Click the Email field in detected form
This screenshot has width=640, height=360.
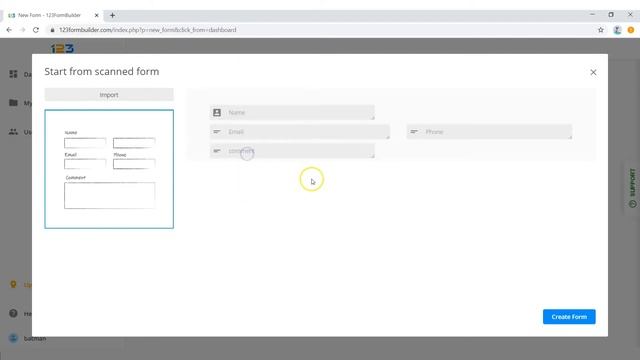pos(300,132)
